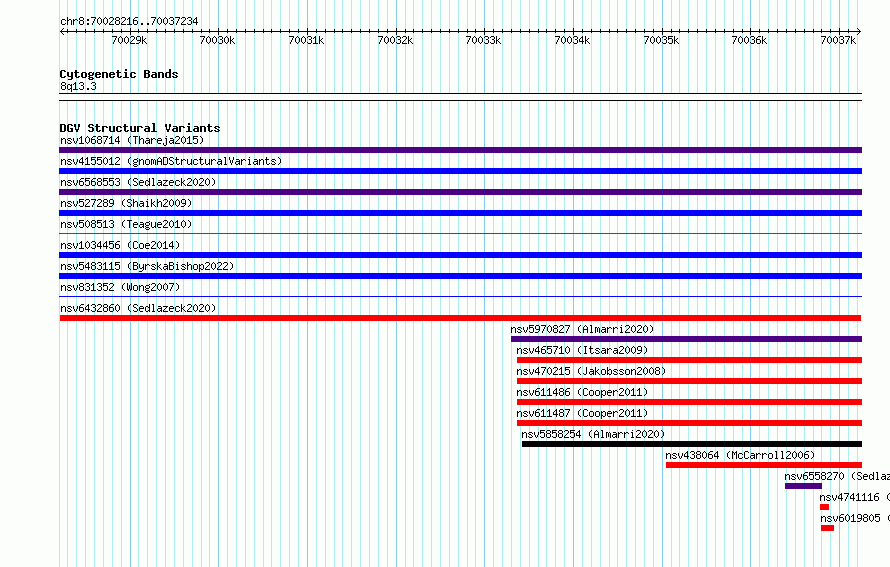Click the 70030k ruler tick label
Image resolution: width=890 pixels, height=567 pixels.
pyautogui.click(x=217, y=40)
